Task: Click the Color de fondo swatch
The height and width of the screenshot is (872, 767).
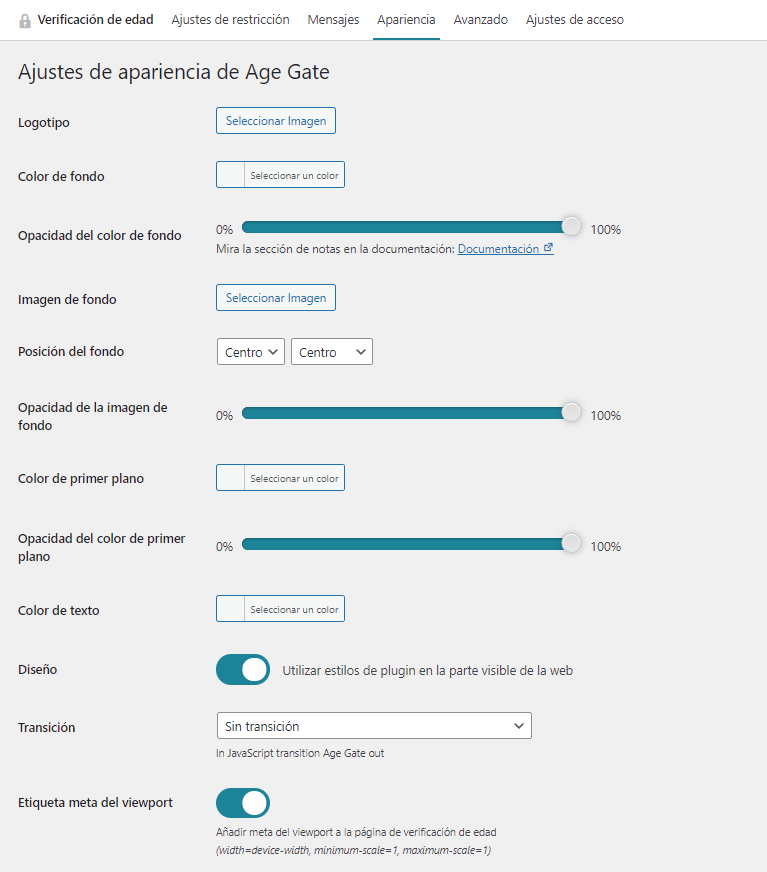Action: pyautogui.click(x=231, y=175)
